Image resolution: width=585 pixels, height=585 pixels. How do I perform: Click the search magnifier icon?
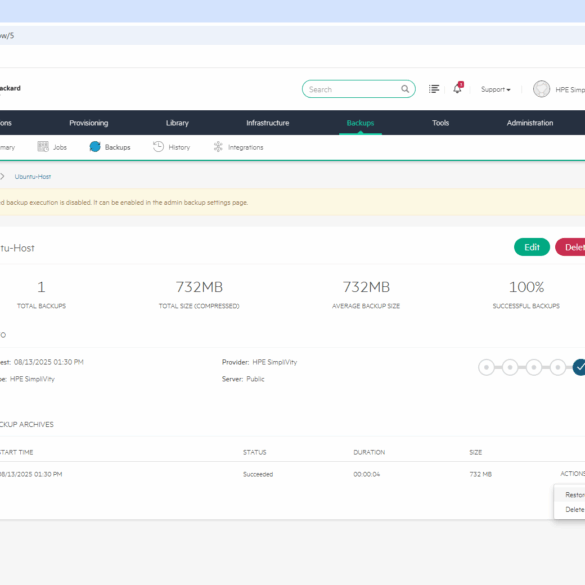[x=405, y=89]
